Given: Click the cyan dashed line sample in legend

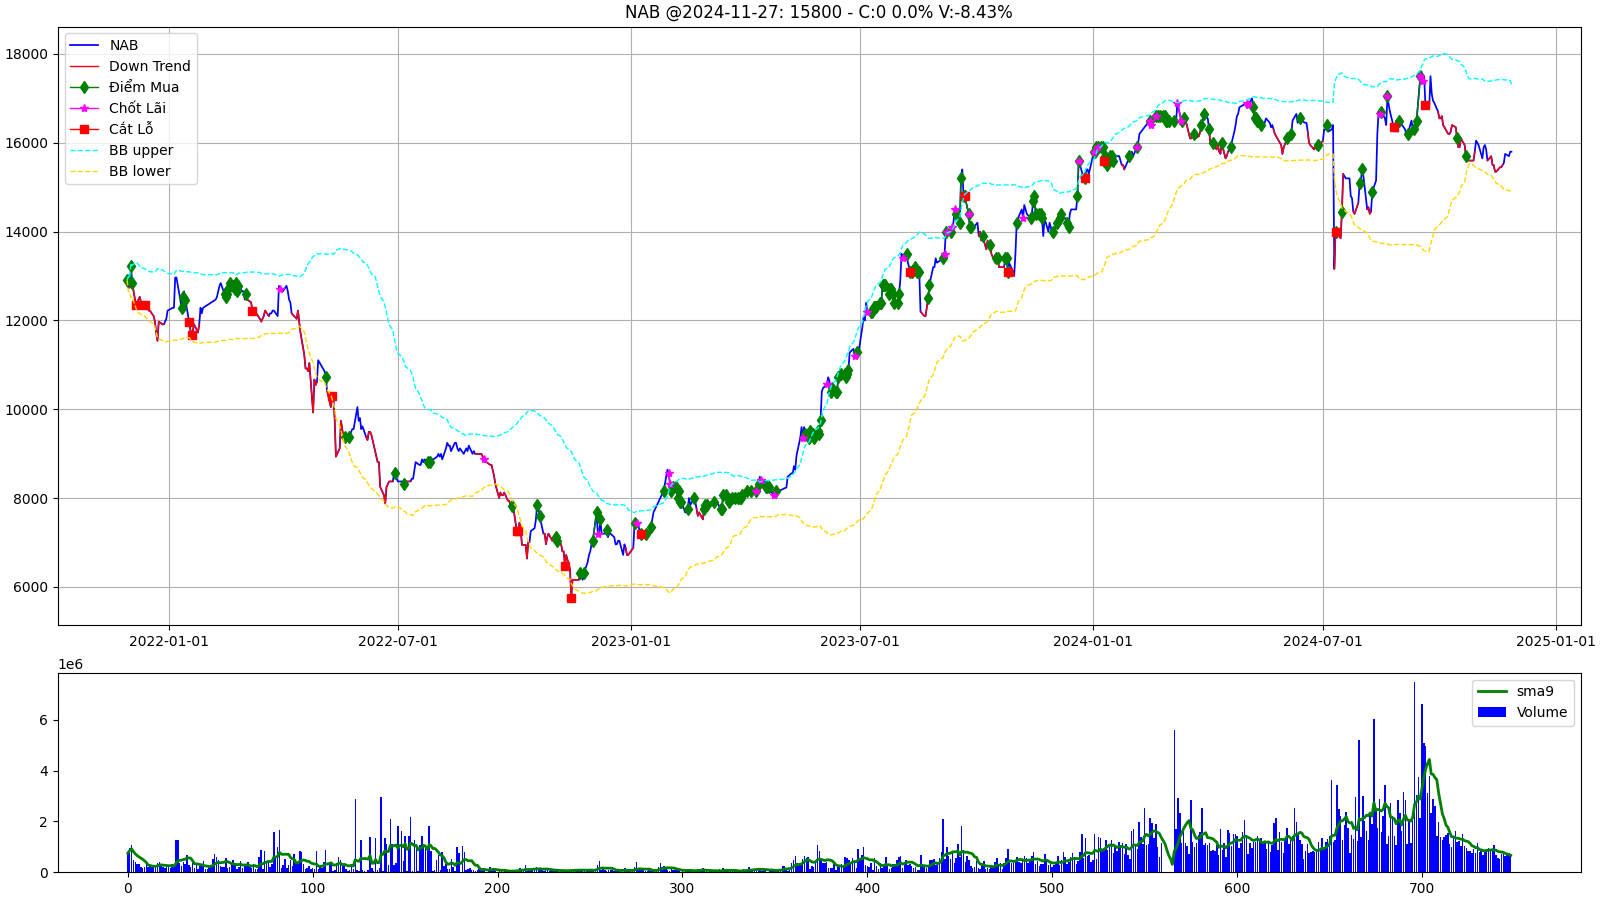Looking at the screenshot, I should click(84, 150).
